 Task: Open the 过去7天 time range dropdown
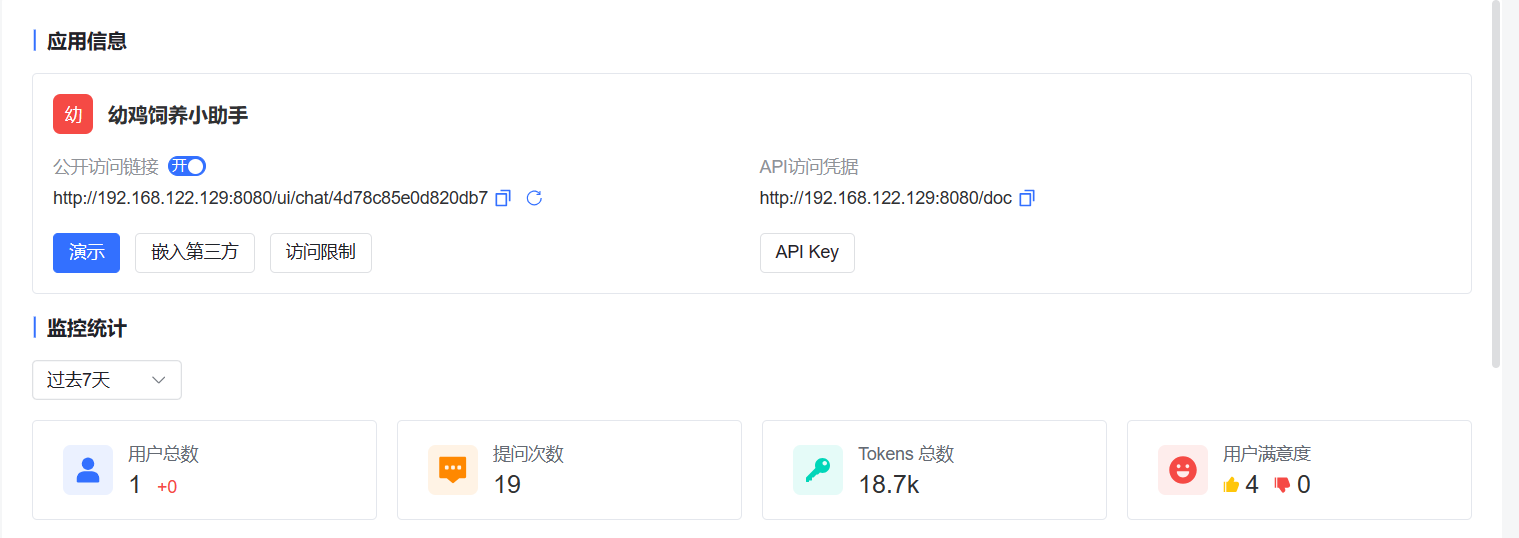(107, 380)
